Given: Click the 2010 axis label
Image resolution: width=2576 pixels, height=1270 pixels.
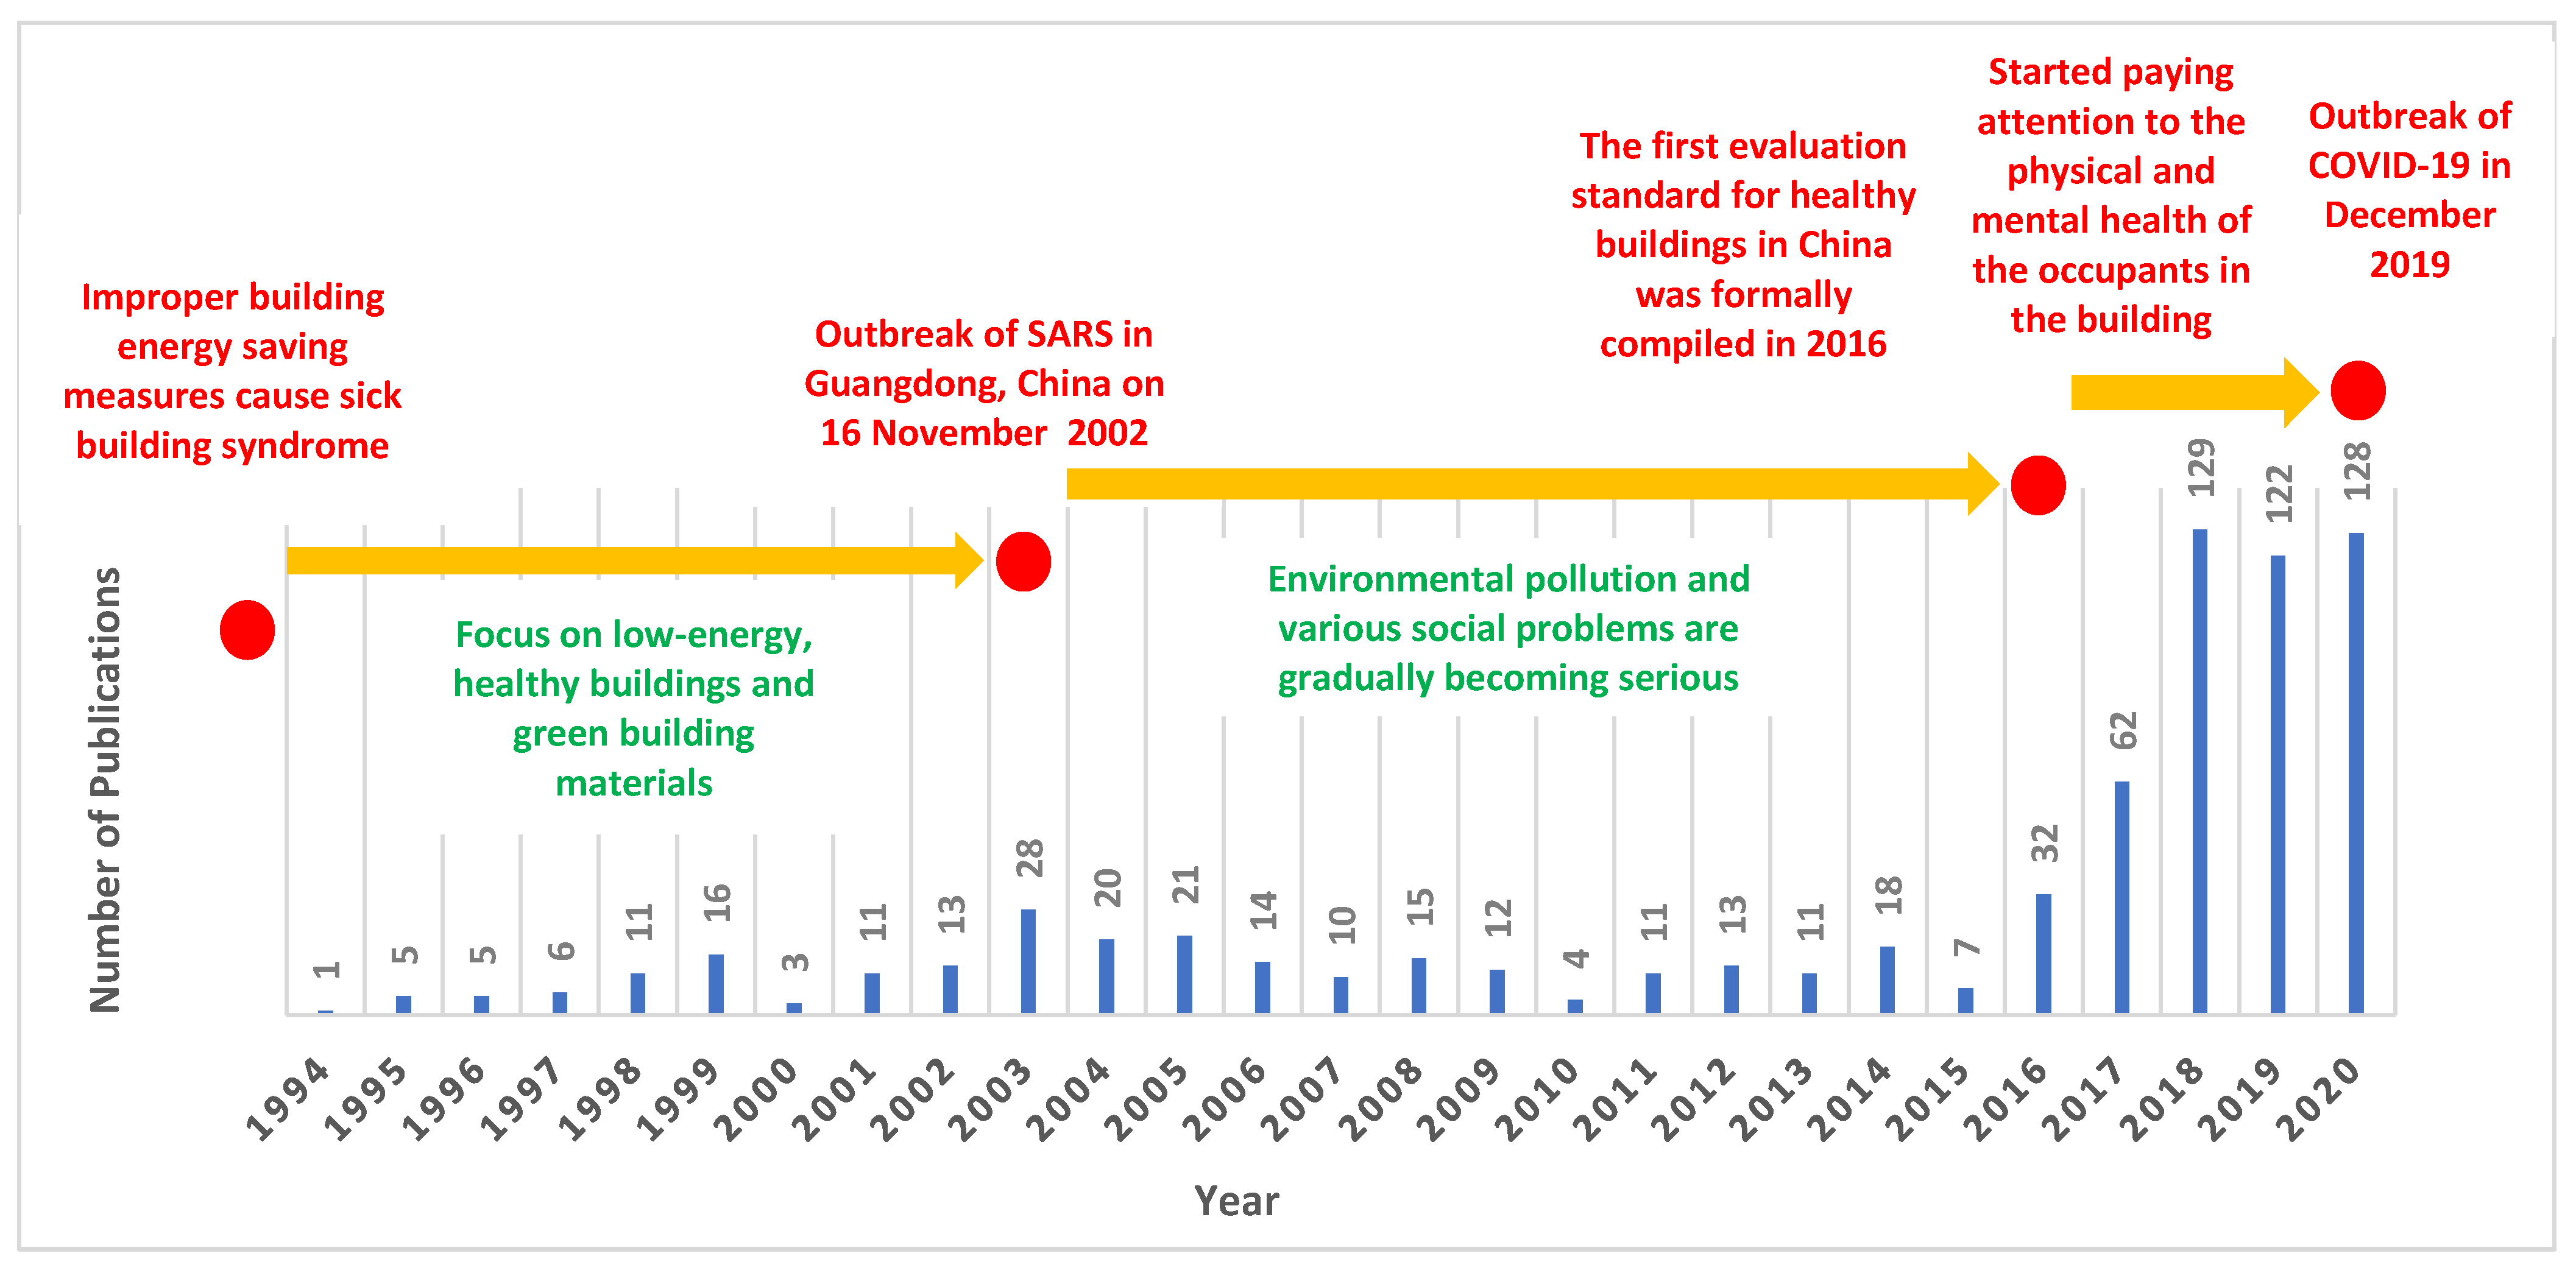Looking at the screenshot, I should [x=1536, y=1099].
